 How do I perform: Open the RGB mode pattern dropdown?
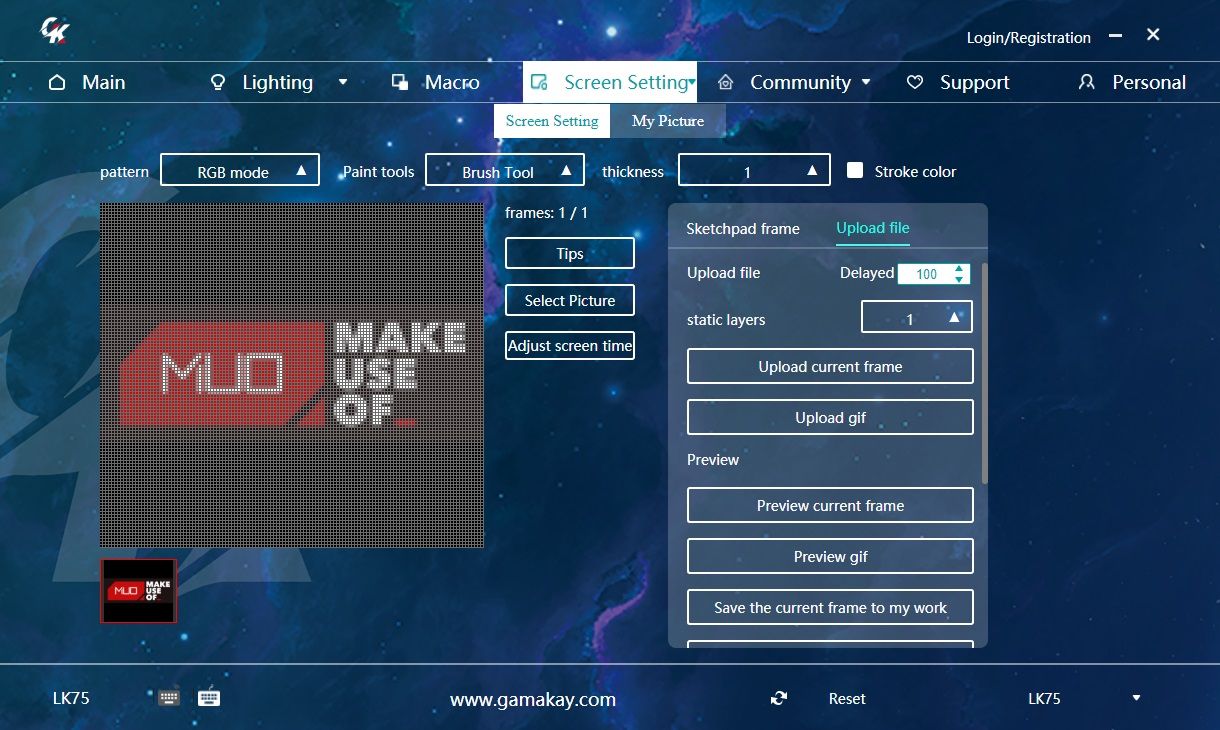(x=240, y=170)
